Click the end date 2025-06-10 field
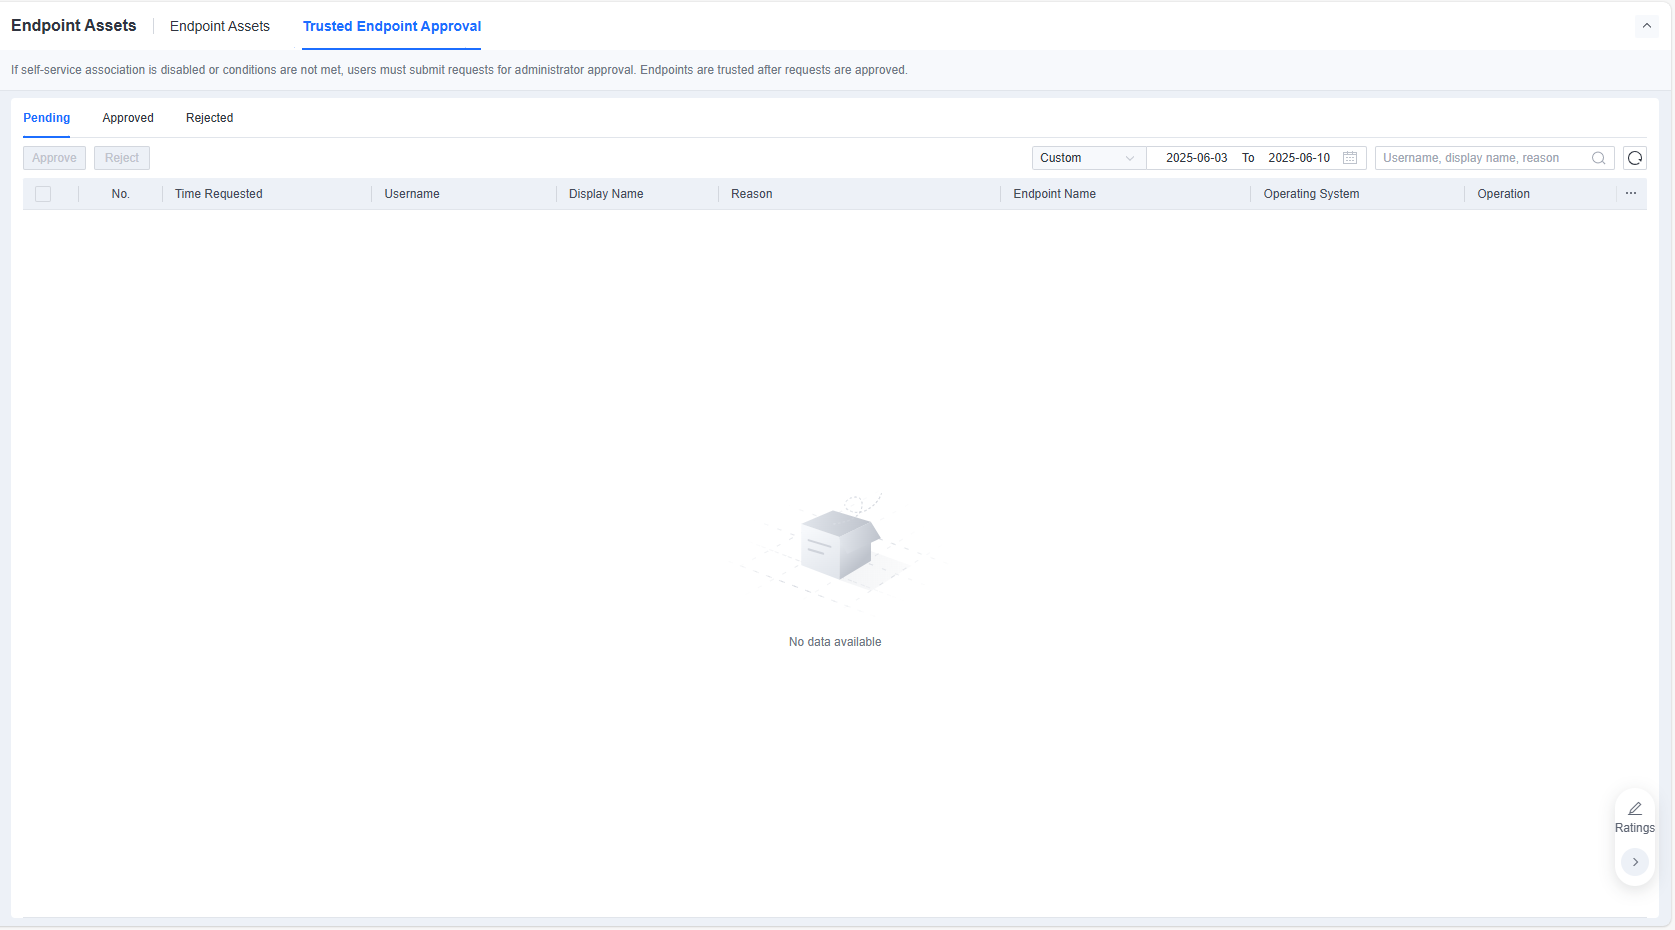The image size is (1675, 930). [1300, 158]
